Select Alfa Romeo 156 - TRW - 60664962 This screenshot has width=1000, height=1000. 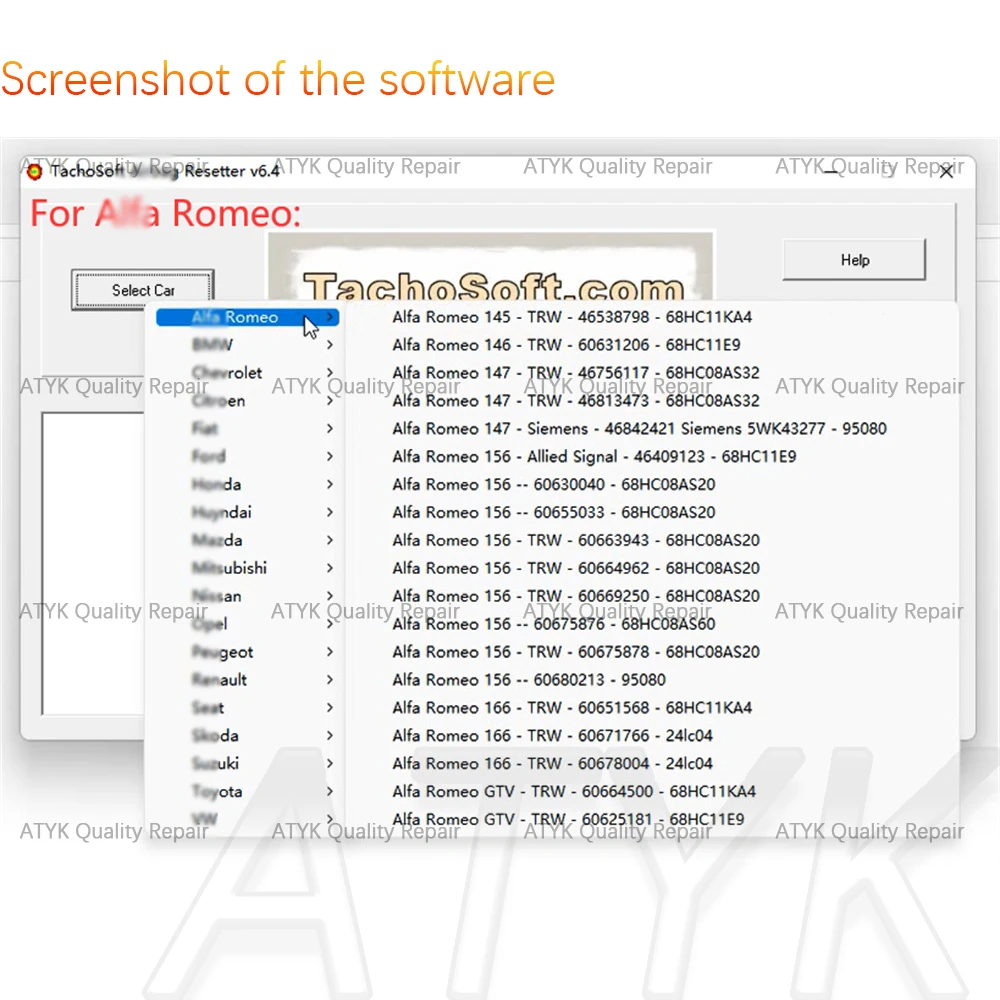[x=576, y=568]
